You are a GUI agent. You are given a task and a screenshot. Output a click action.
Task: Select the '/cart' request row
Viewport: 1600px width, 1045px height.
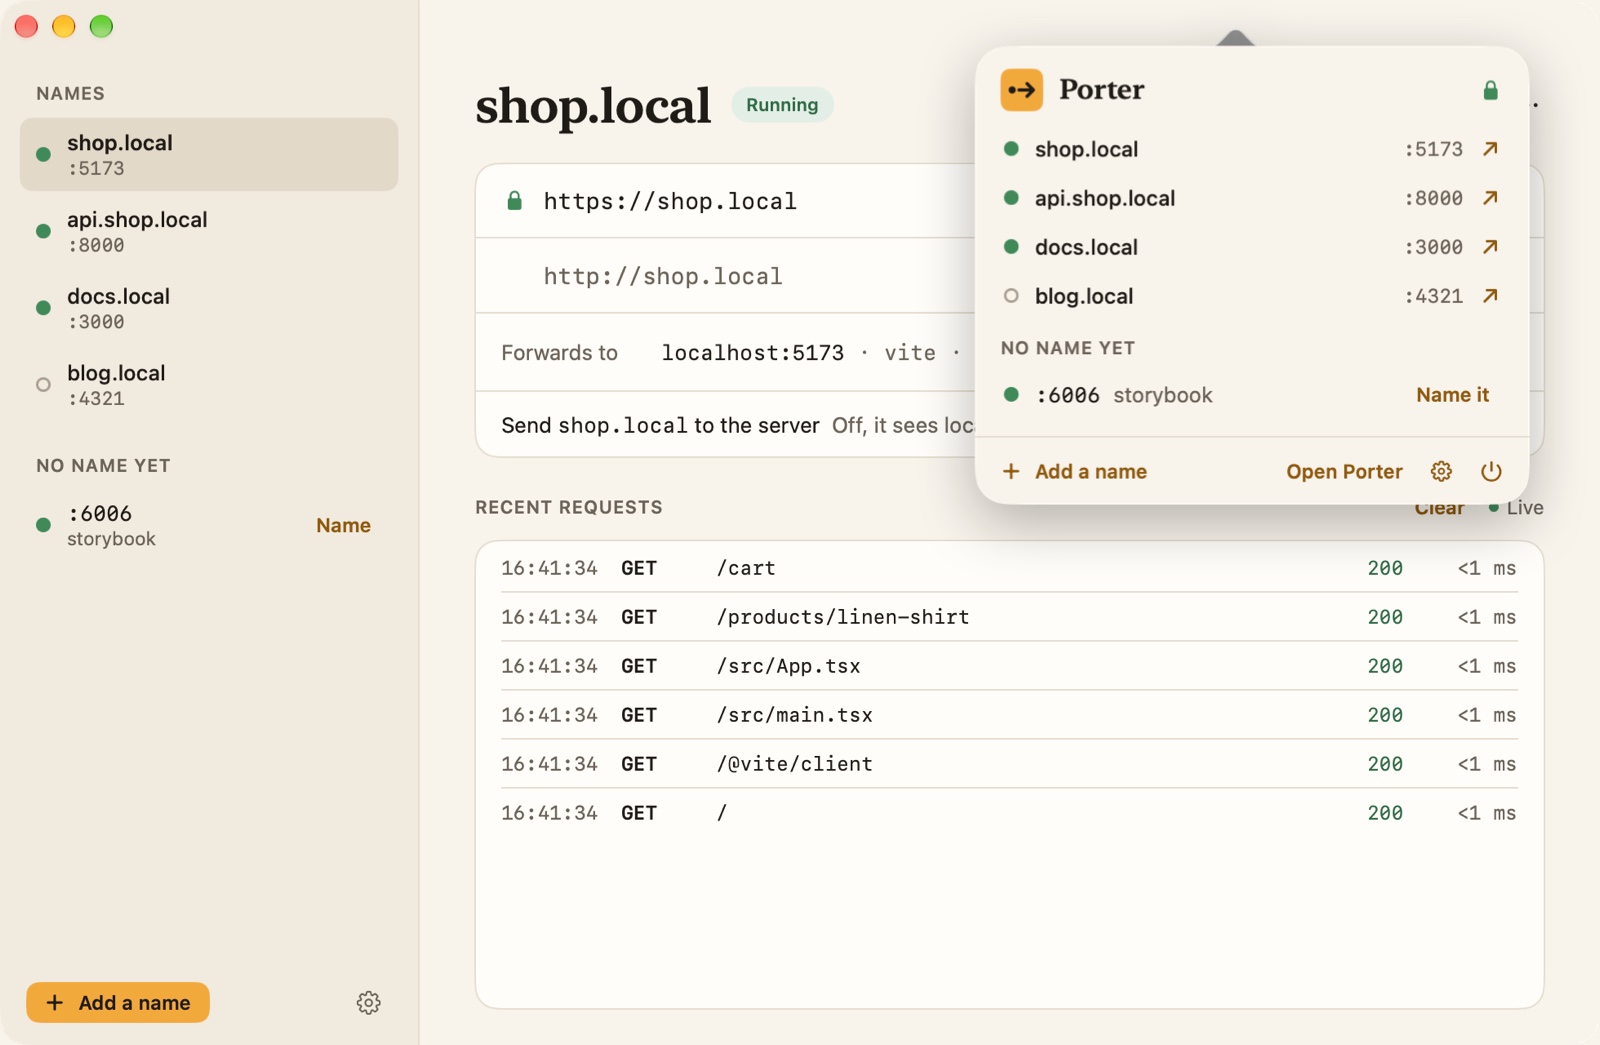[x=1009, y=568]
